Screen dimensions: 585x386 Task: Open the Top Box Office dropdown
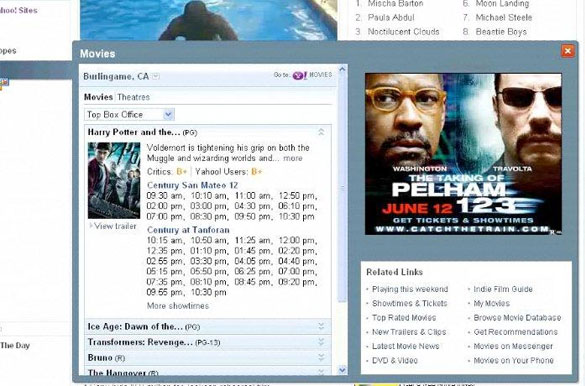[x=129, y=114]
